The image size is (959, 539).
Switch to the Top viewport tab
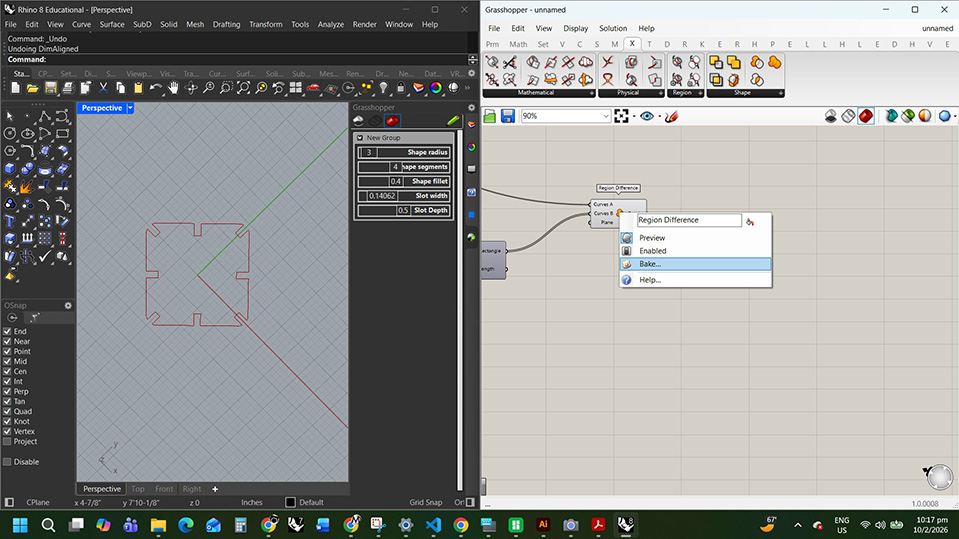[138, 489]
